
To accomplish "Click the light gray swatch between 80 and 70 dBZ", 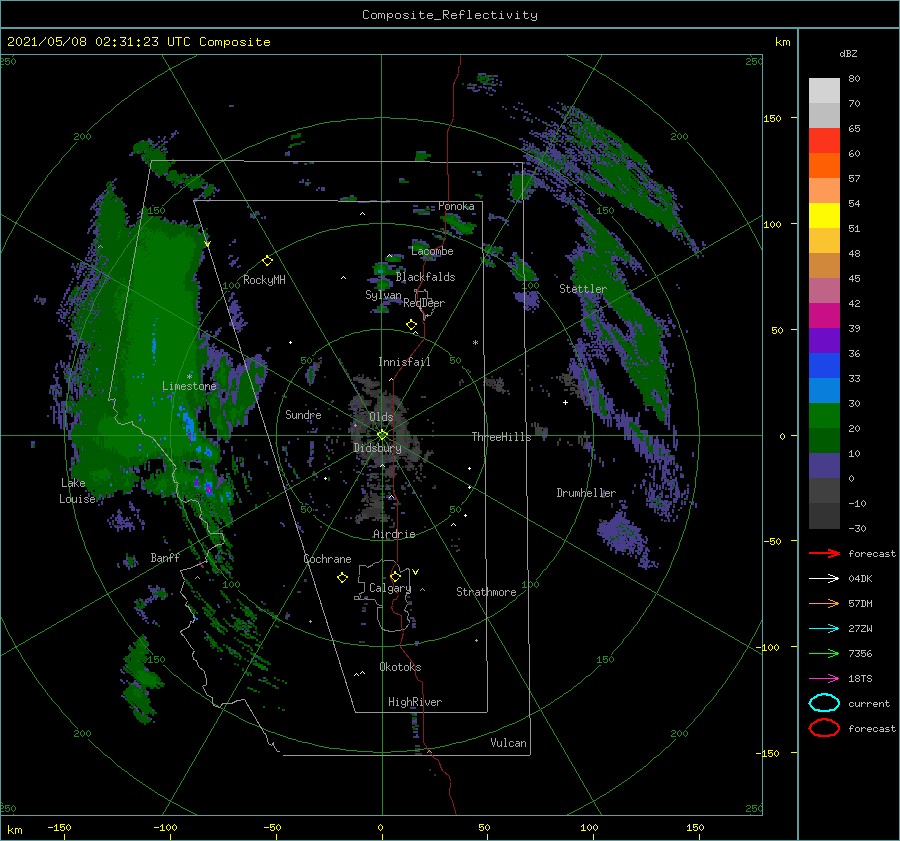I will coord(824,91).
